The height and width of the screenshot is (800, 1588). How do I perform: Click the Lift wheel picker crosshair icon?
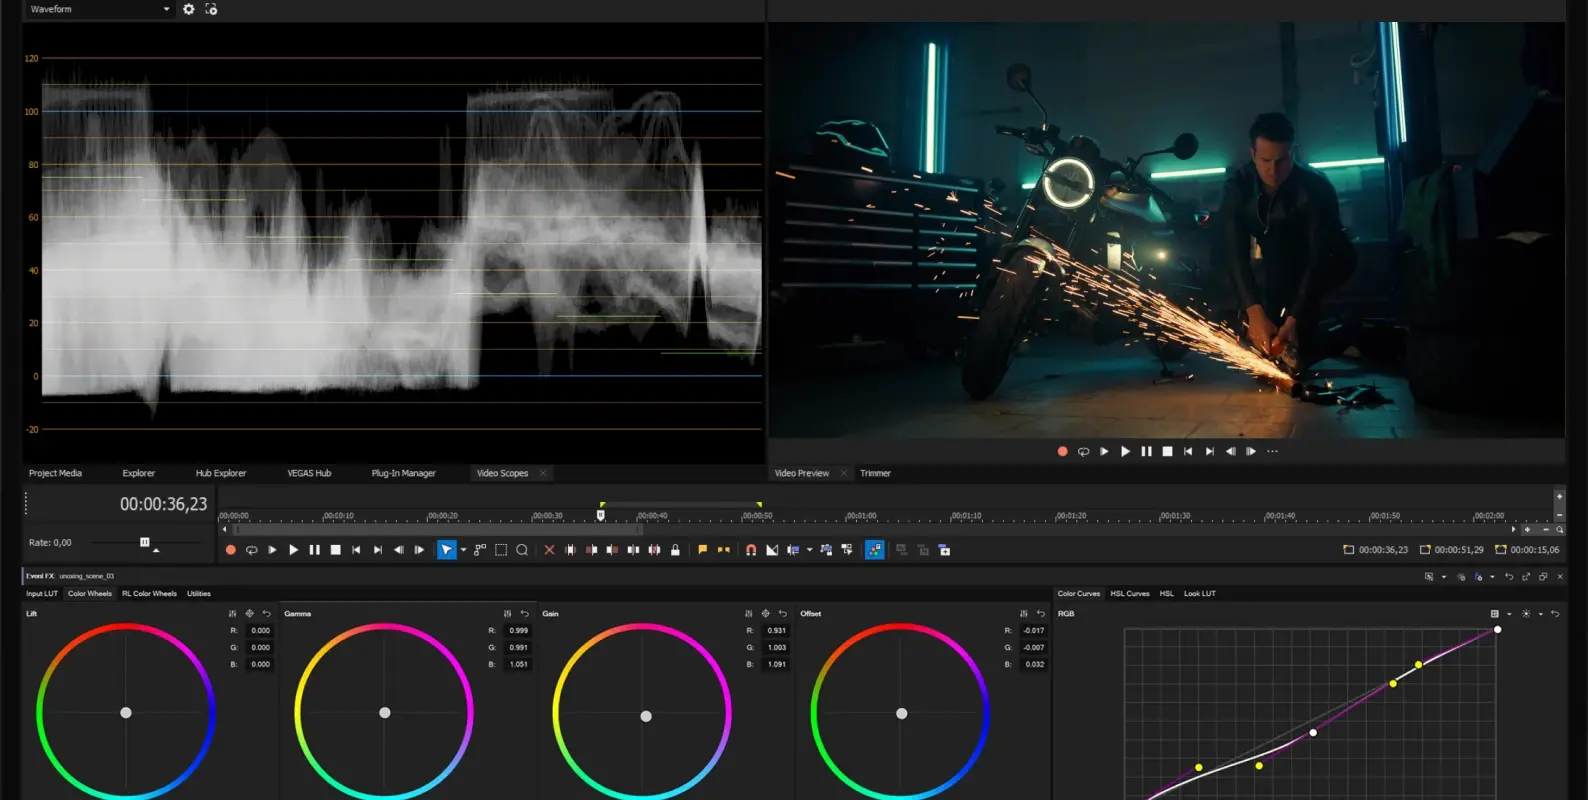(x=249, y=614)
